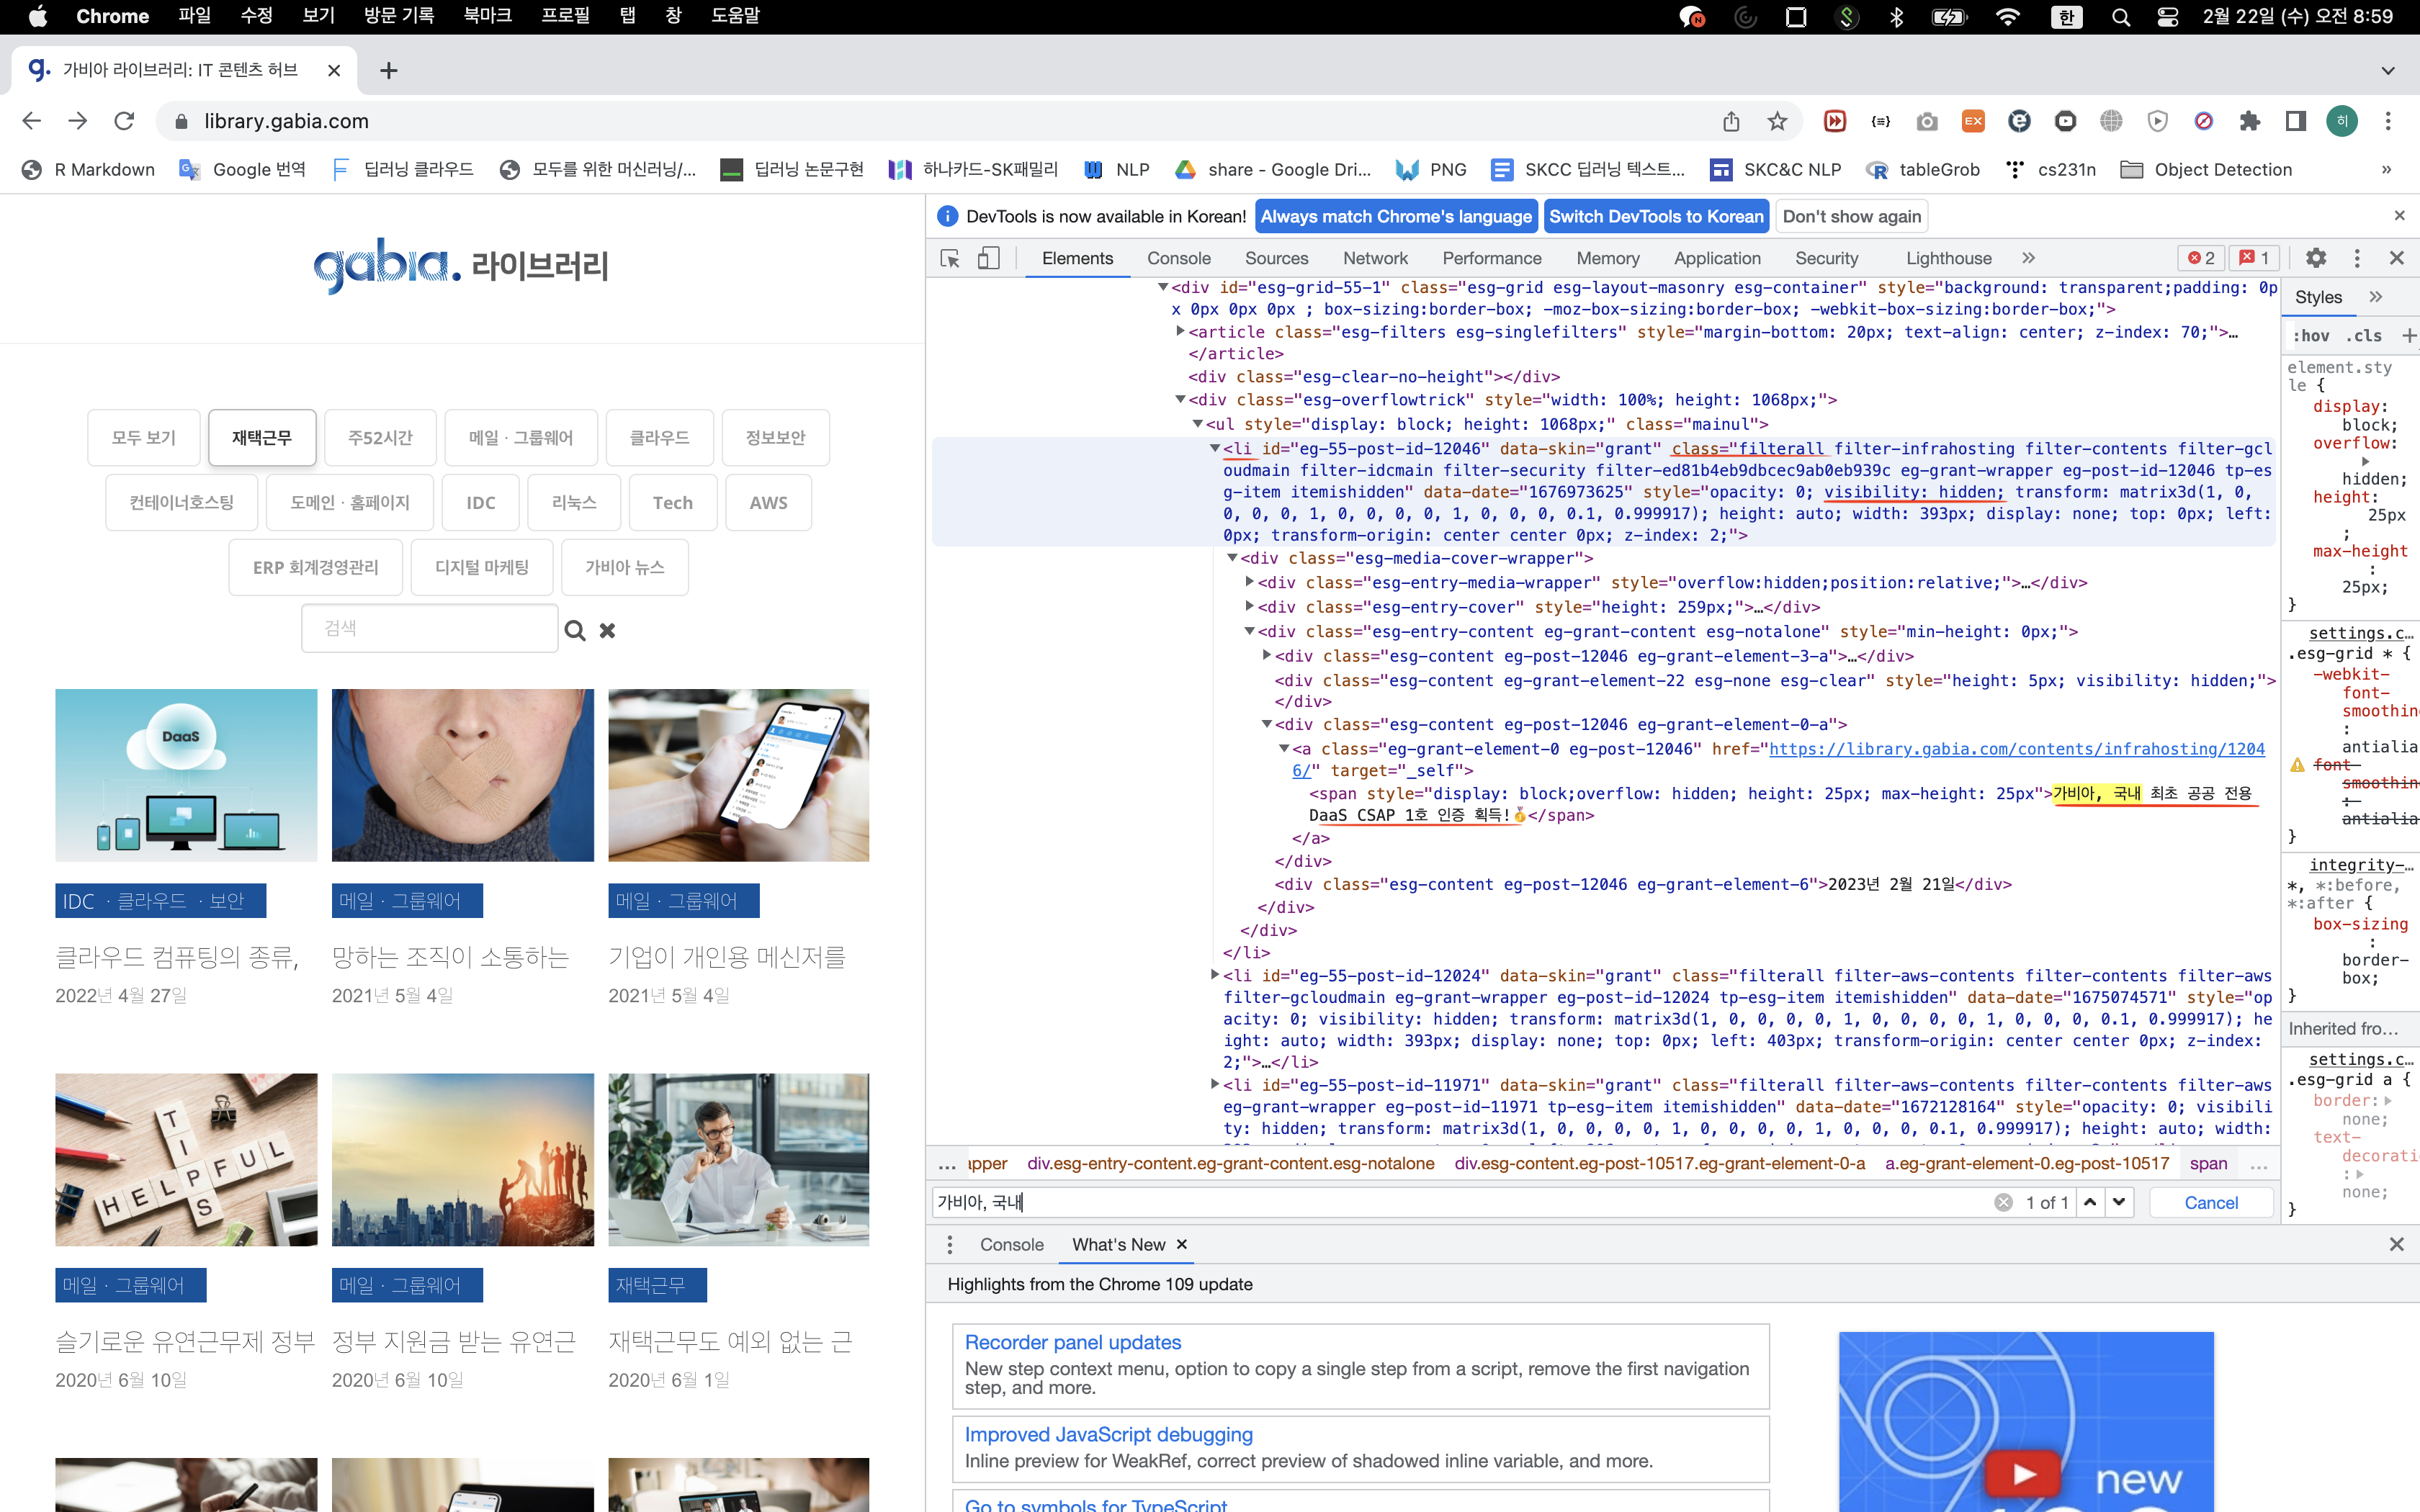Image resolution: width=2420 pixels, height=1512 pixels.
Task: Click the website search magnifier icon
Action: pos(575,630)
